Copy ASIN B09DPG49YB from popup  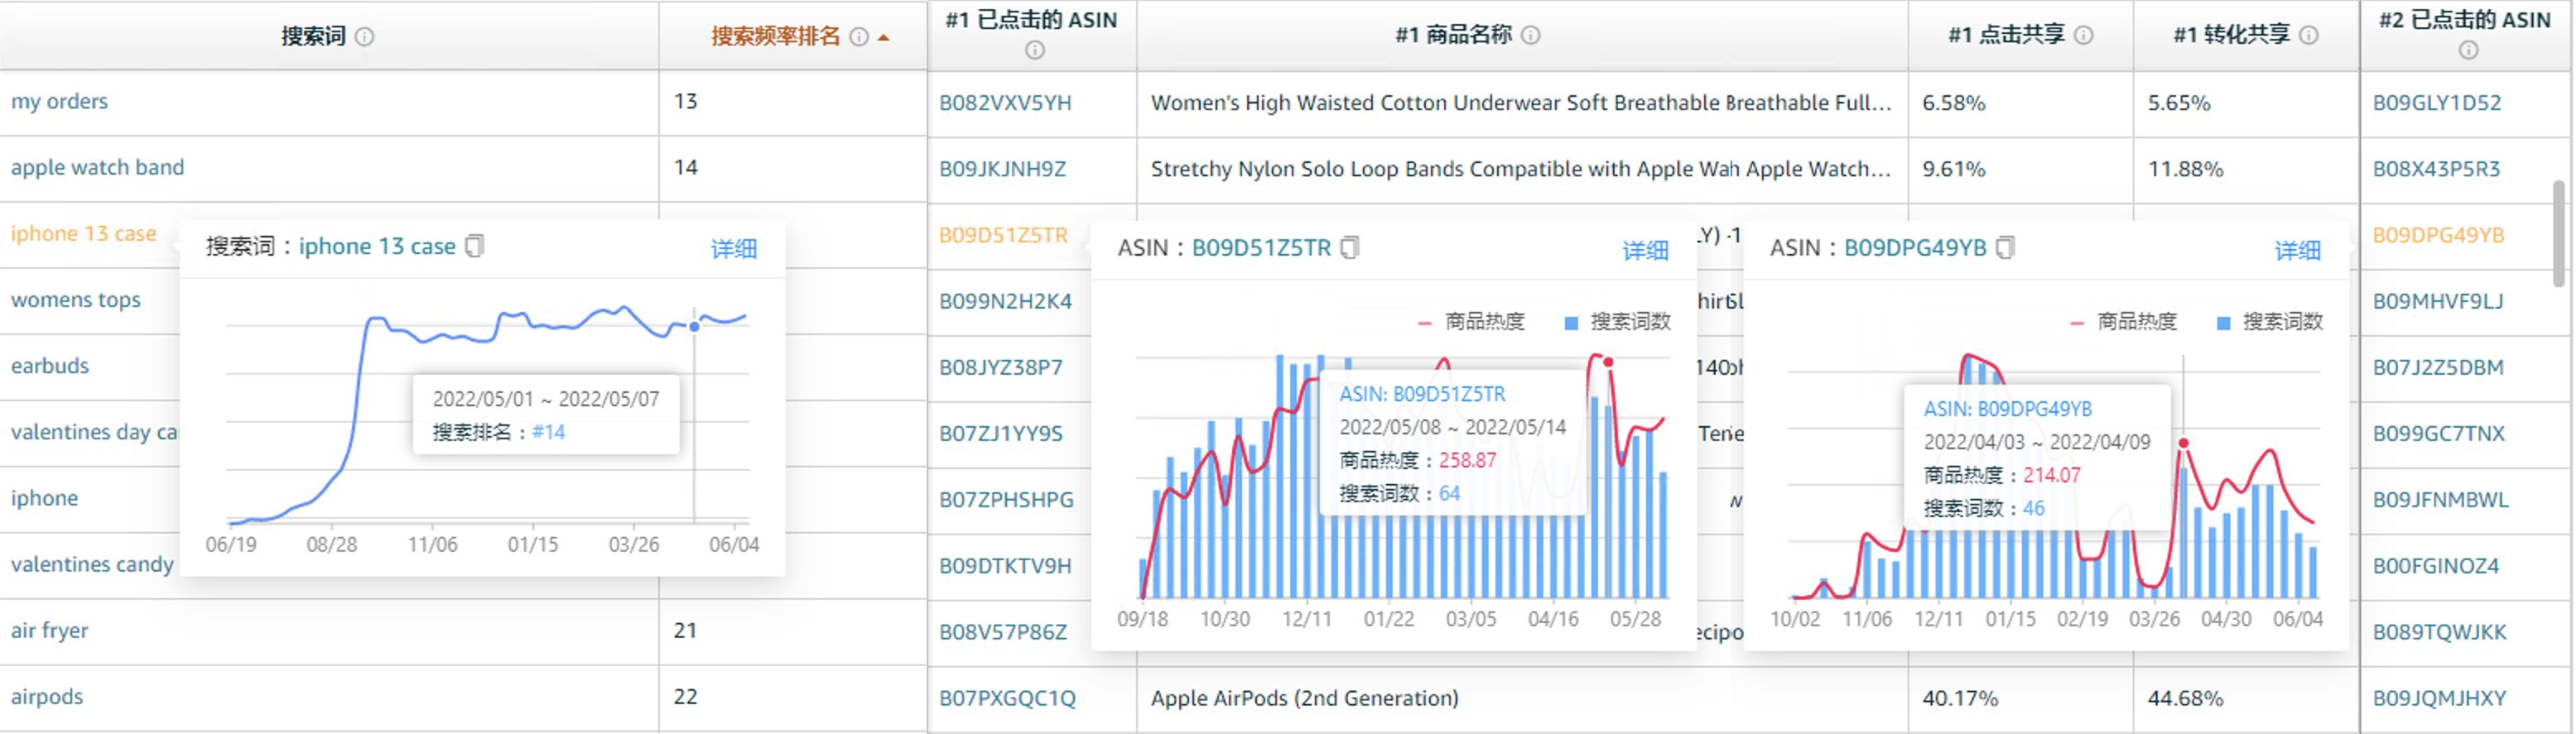pos(2005,248)
